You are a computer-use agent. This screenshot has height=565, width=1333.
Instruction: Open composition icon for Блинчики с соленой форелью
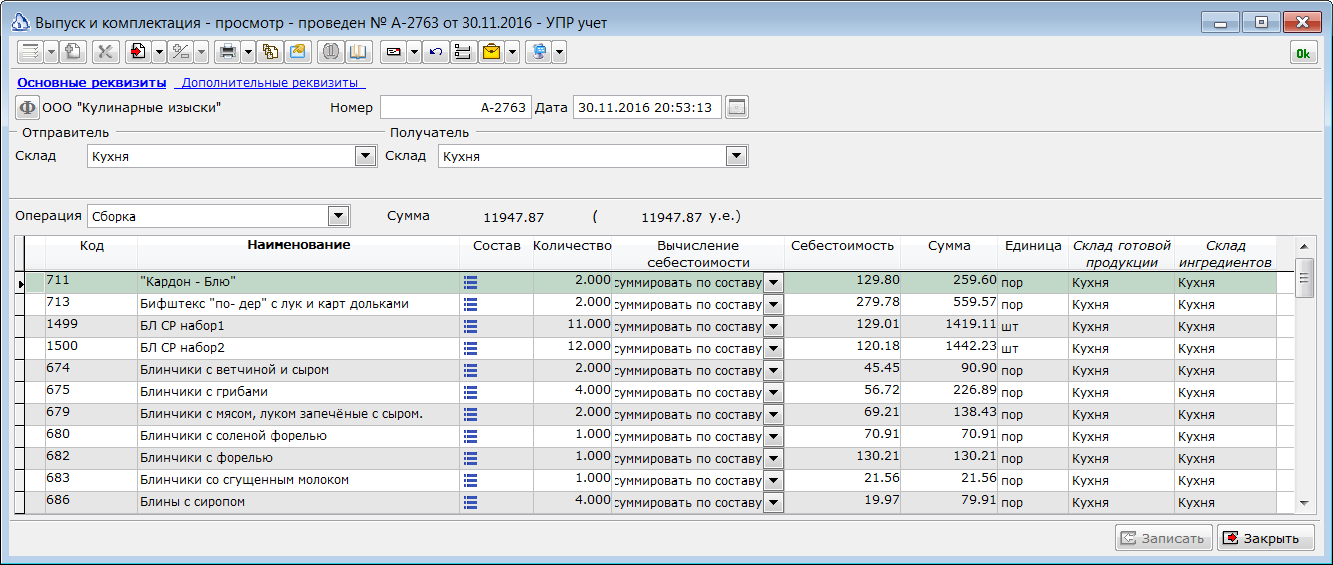(x=471, y=437)
